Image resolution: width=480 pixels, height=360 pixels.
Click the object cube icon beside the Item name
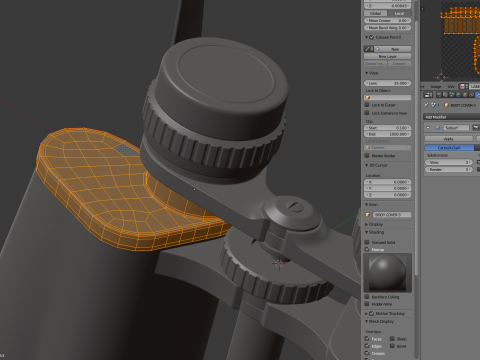coord(368,215)
